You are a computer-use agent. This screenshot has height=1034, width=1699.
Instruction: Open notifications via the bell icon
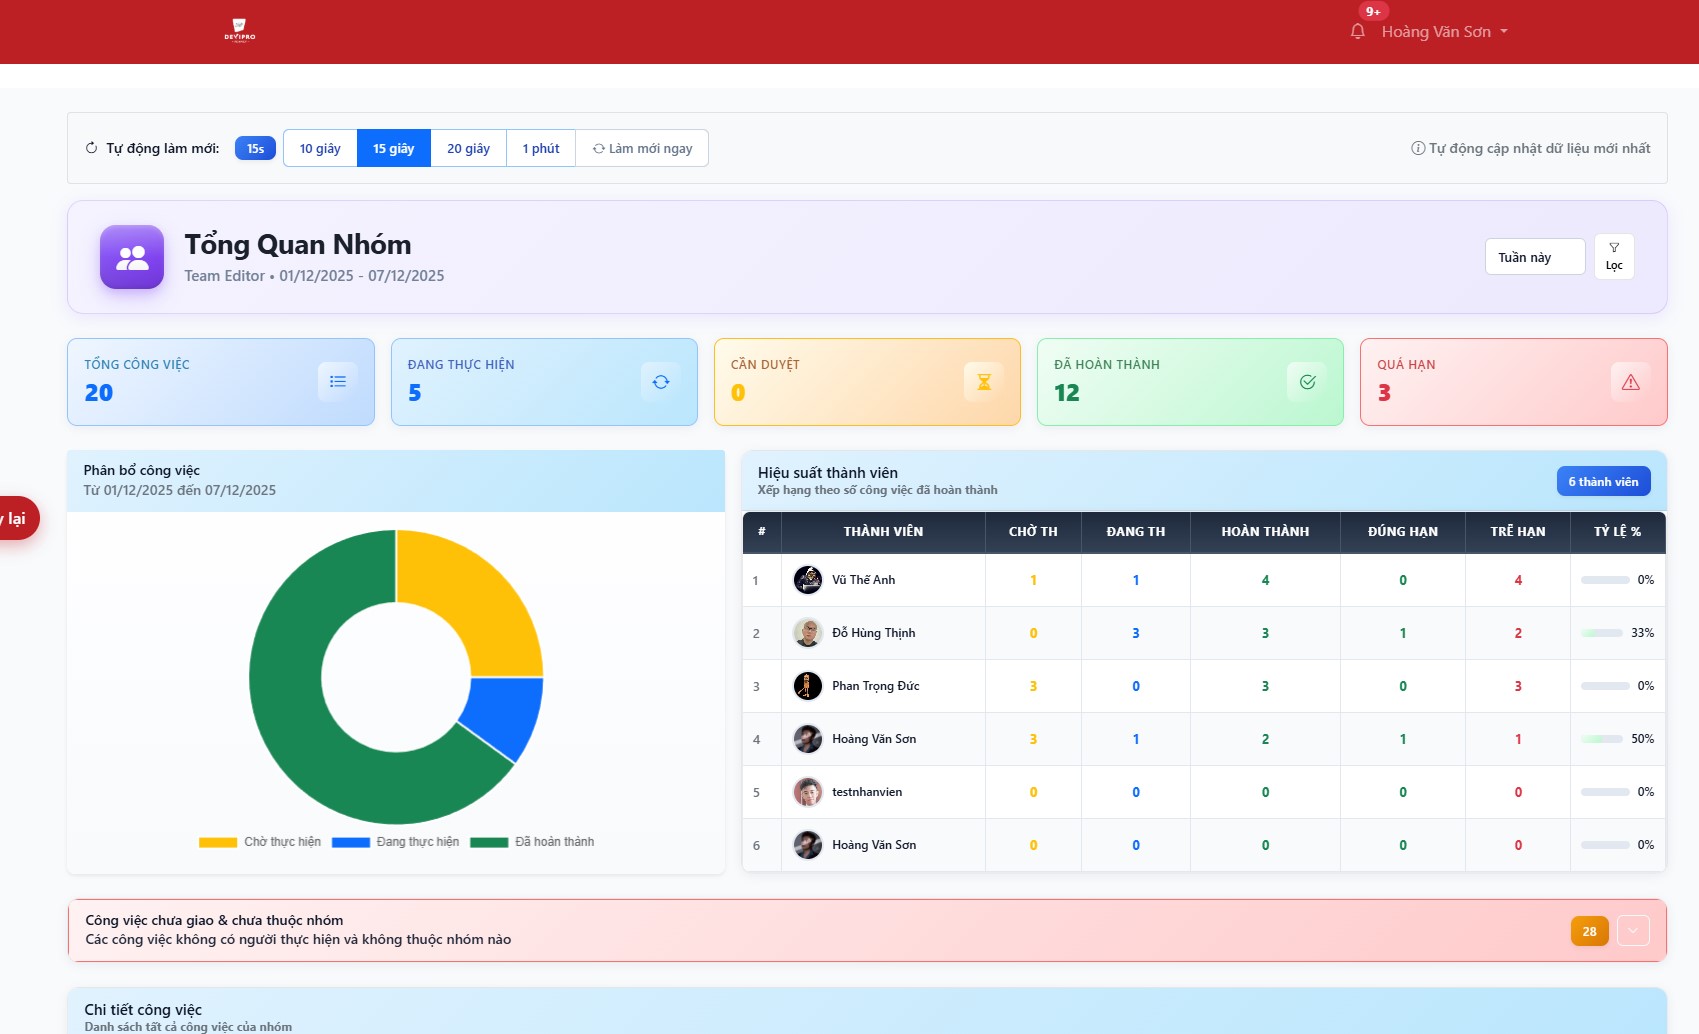coord(1357,32)
